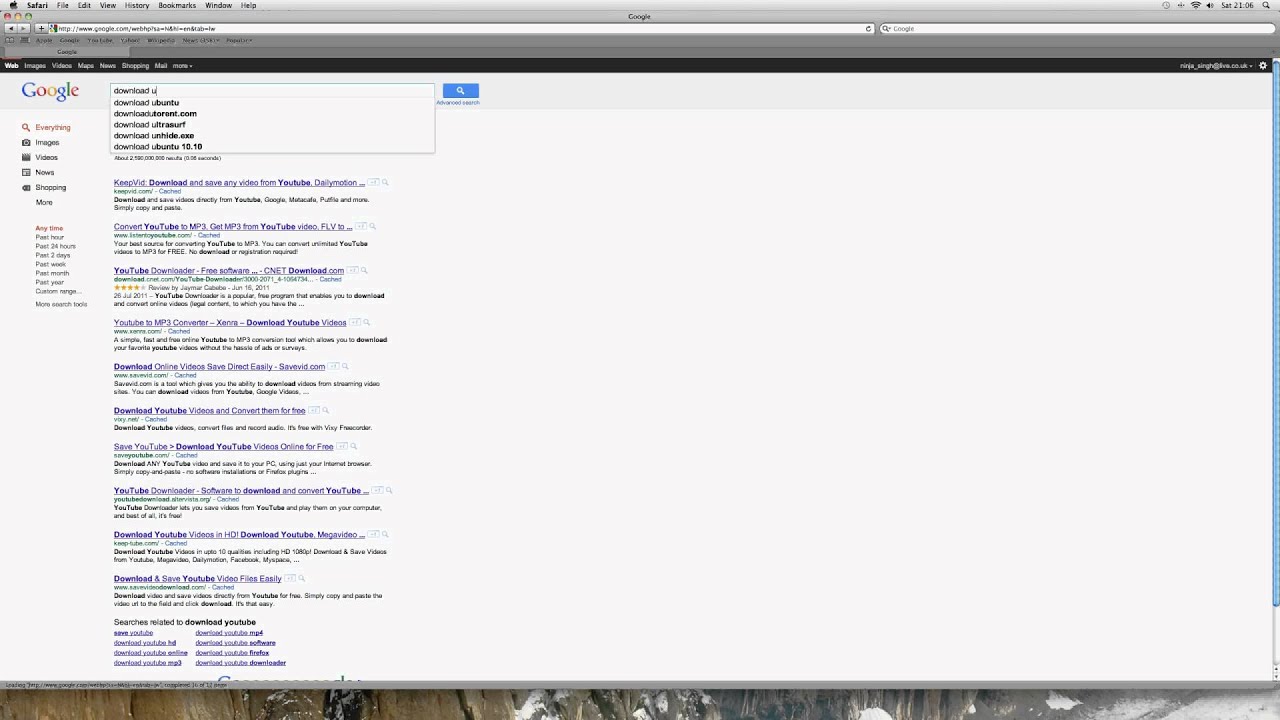Open the ninja_singh account dropdown
The width and height of the screenshot is (1280, 720).
pos(1216,65)
